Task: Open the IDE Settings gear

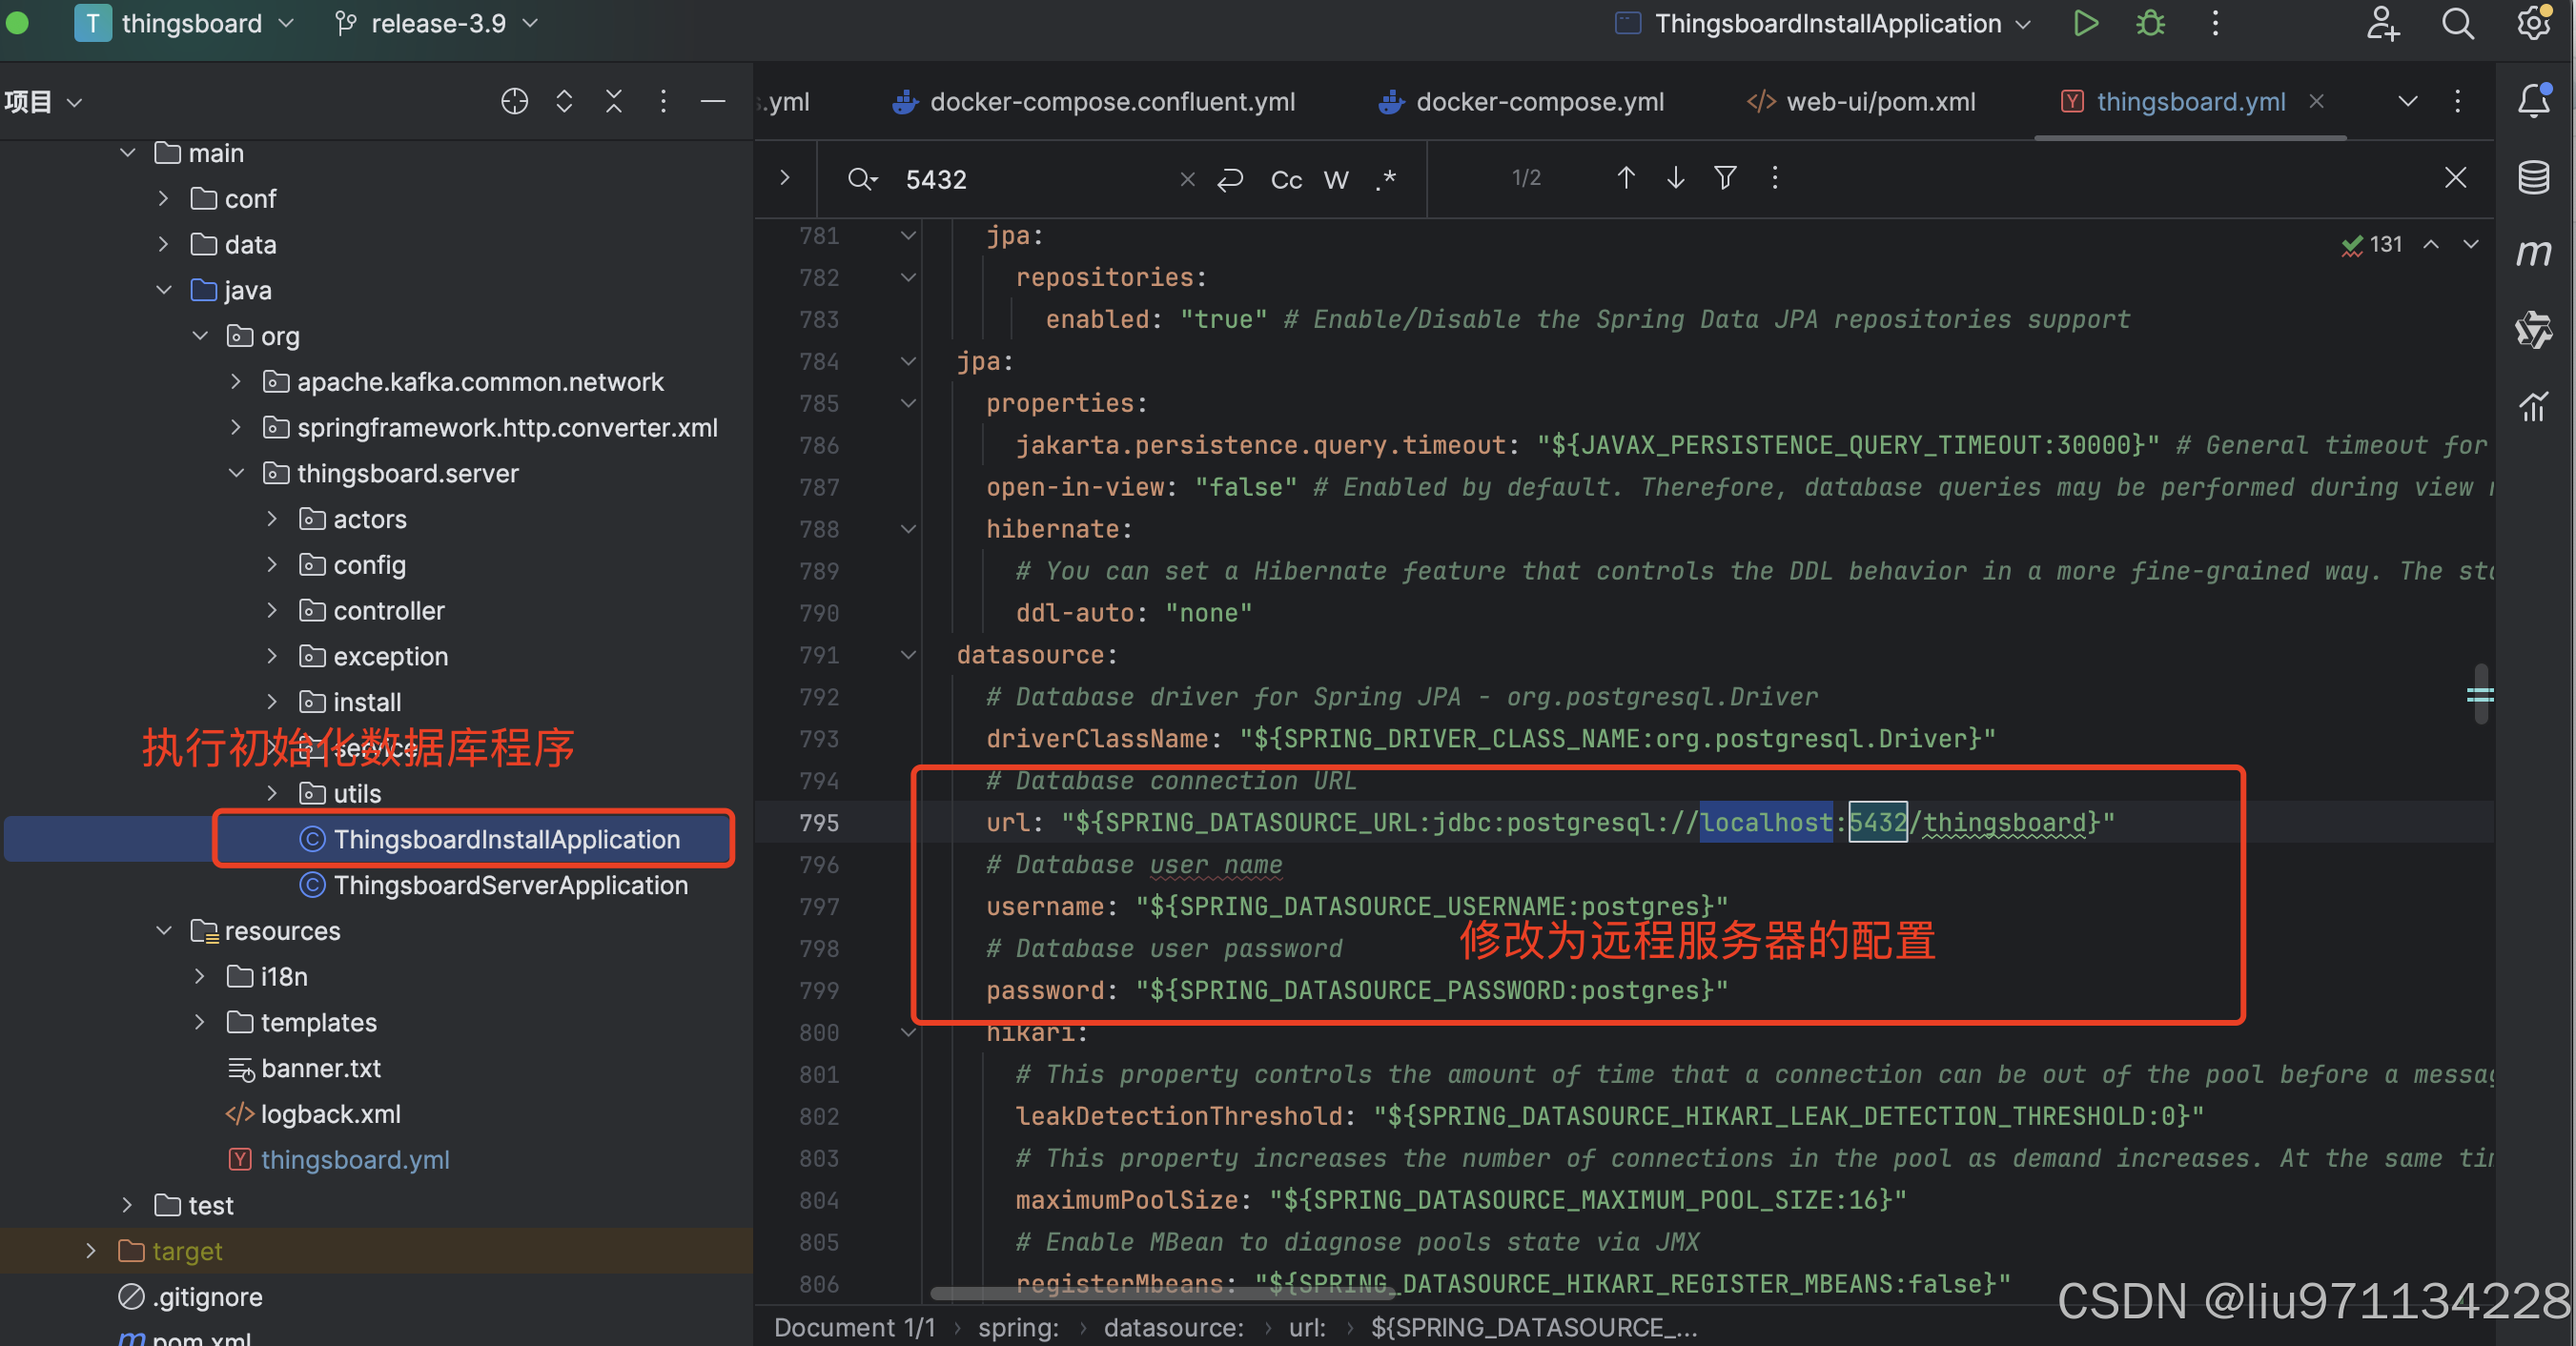Action: [2534, 23]
